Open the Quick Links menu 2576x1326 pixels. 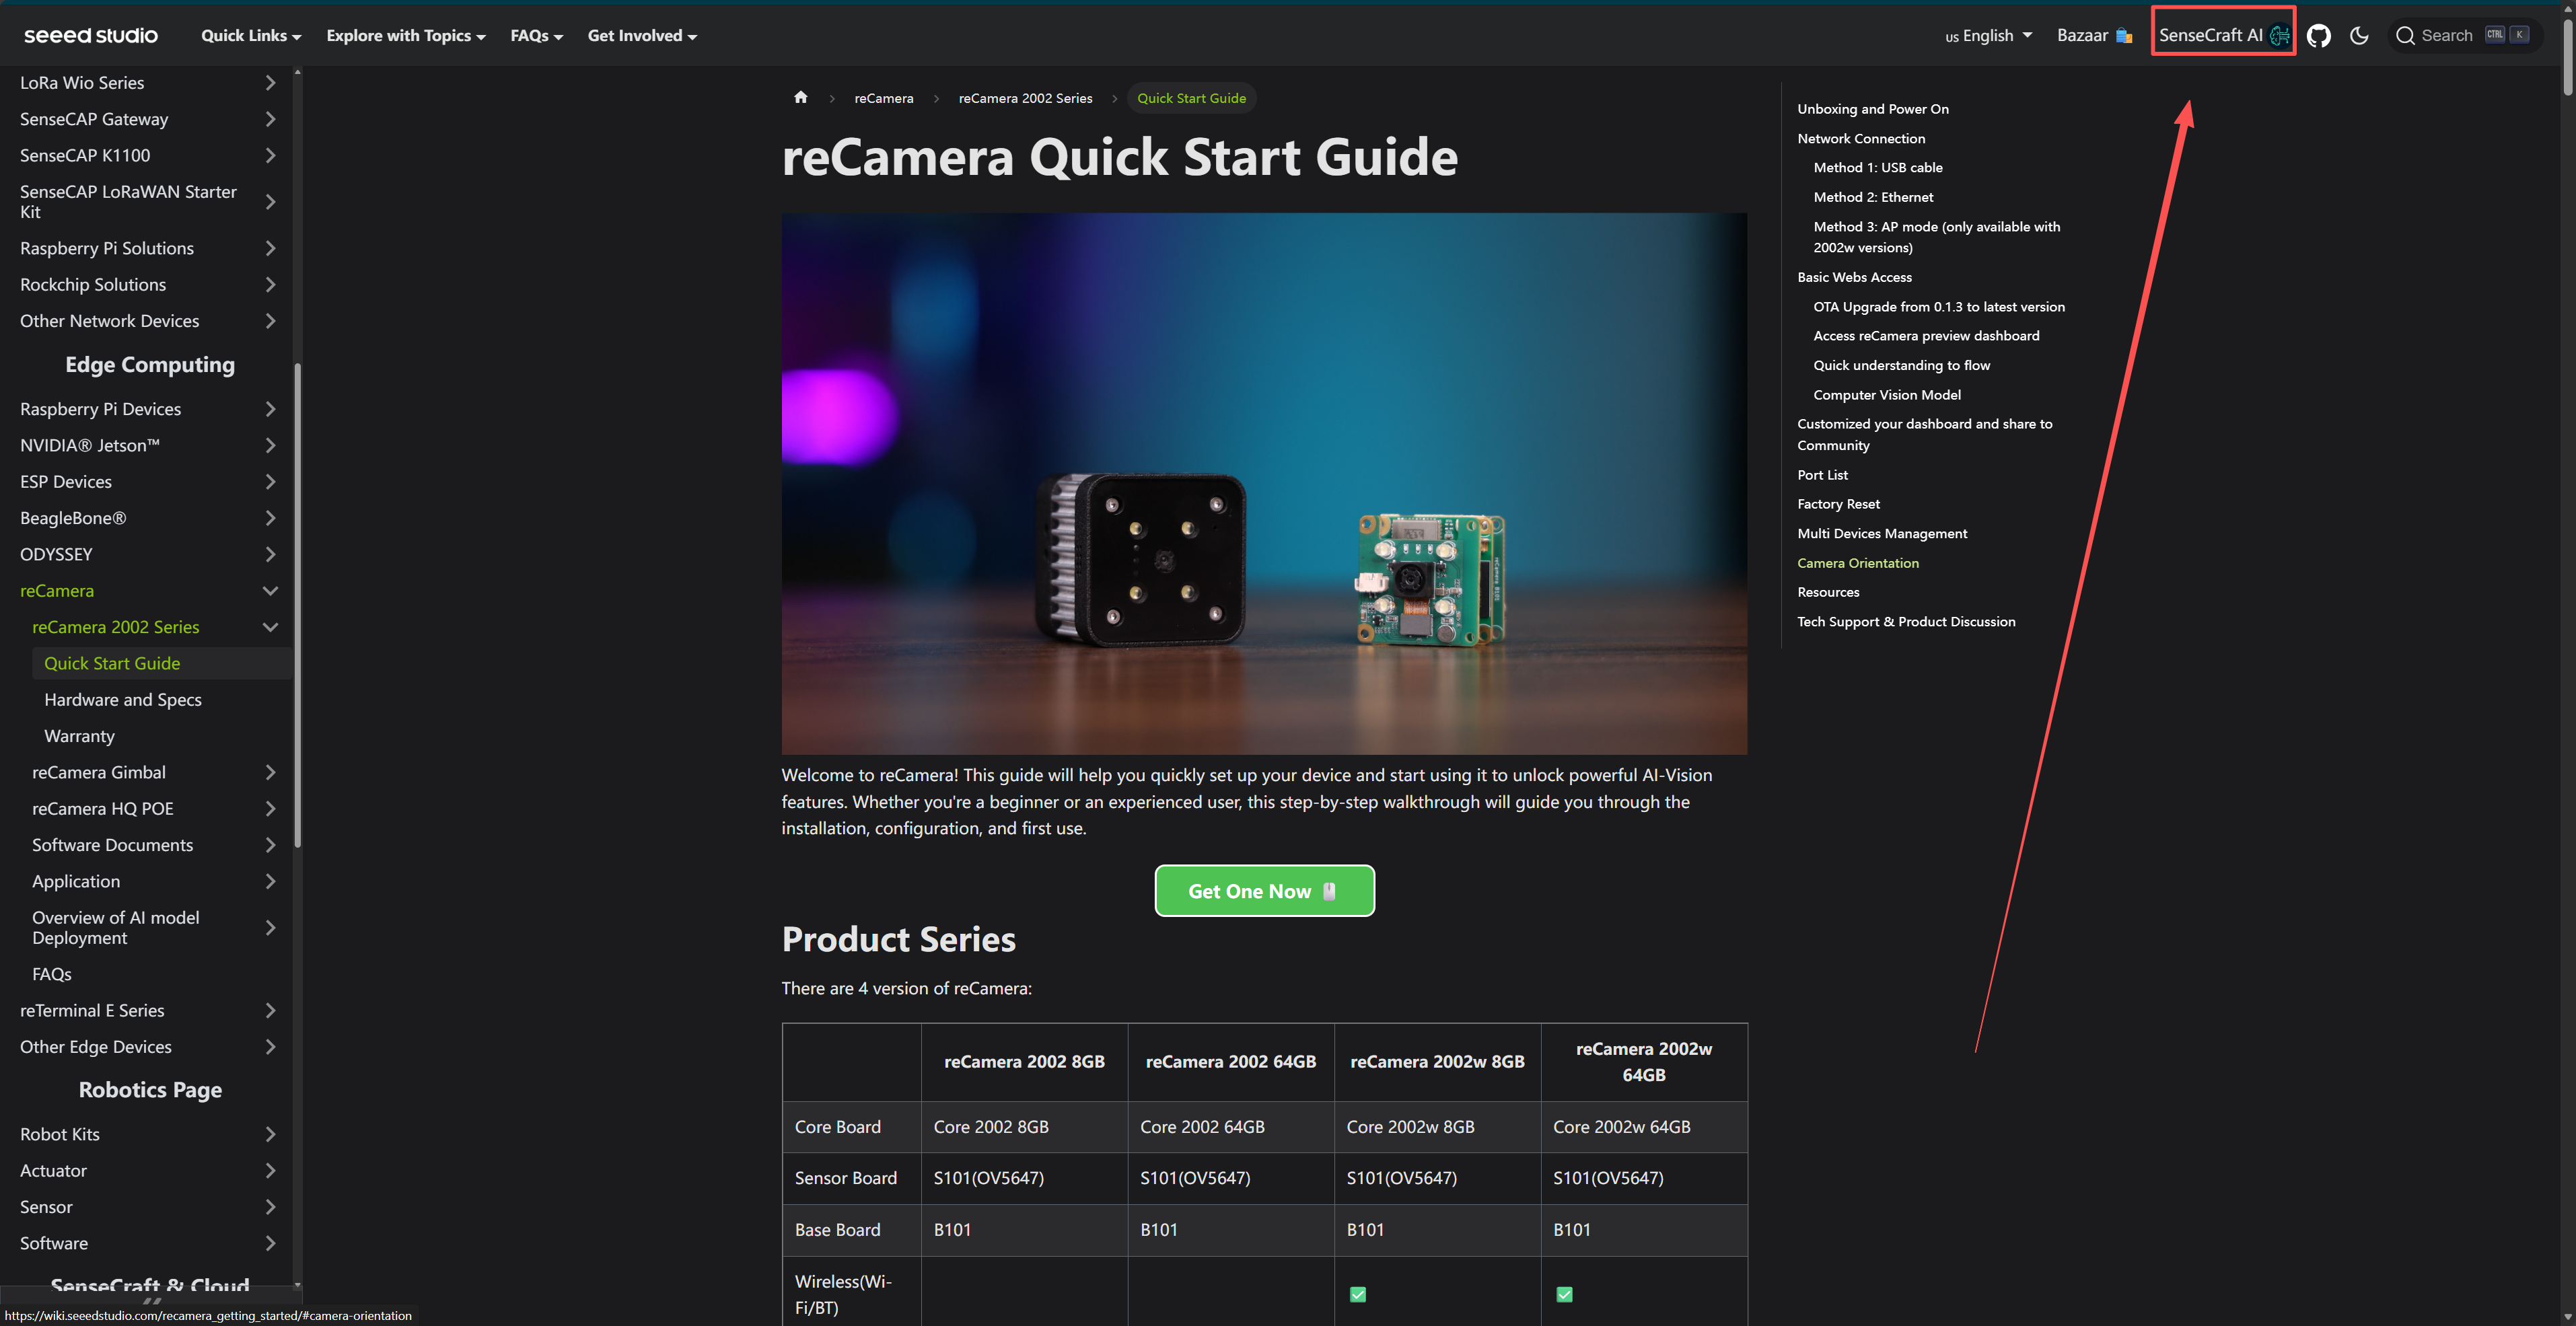(250, 36)
